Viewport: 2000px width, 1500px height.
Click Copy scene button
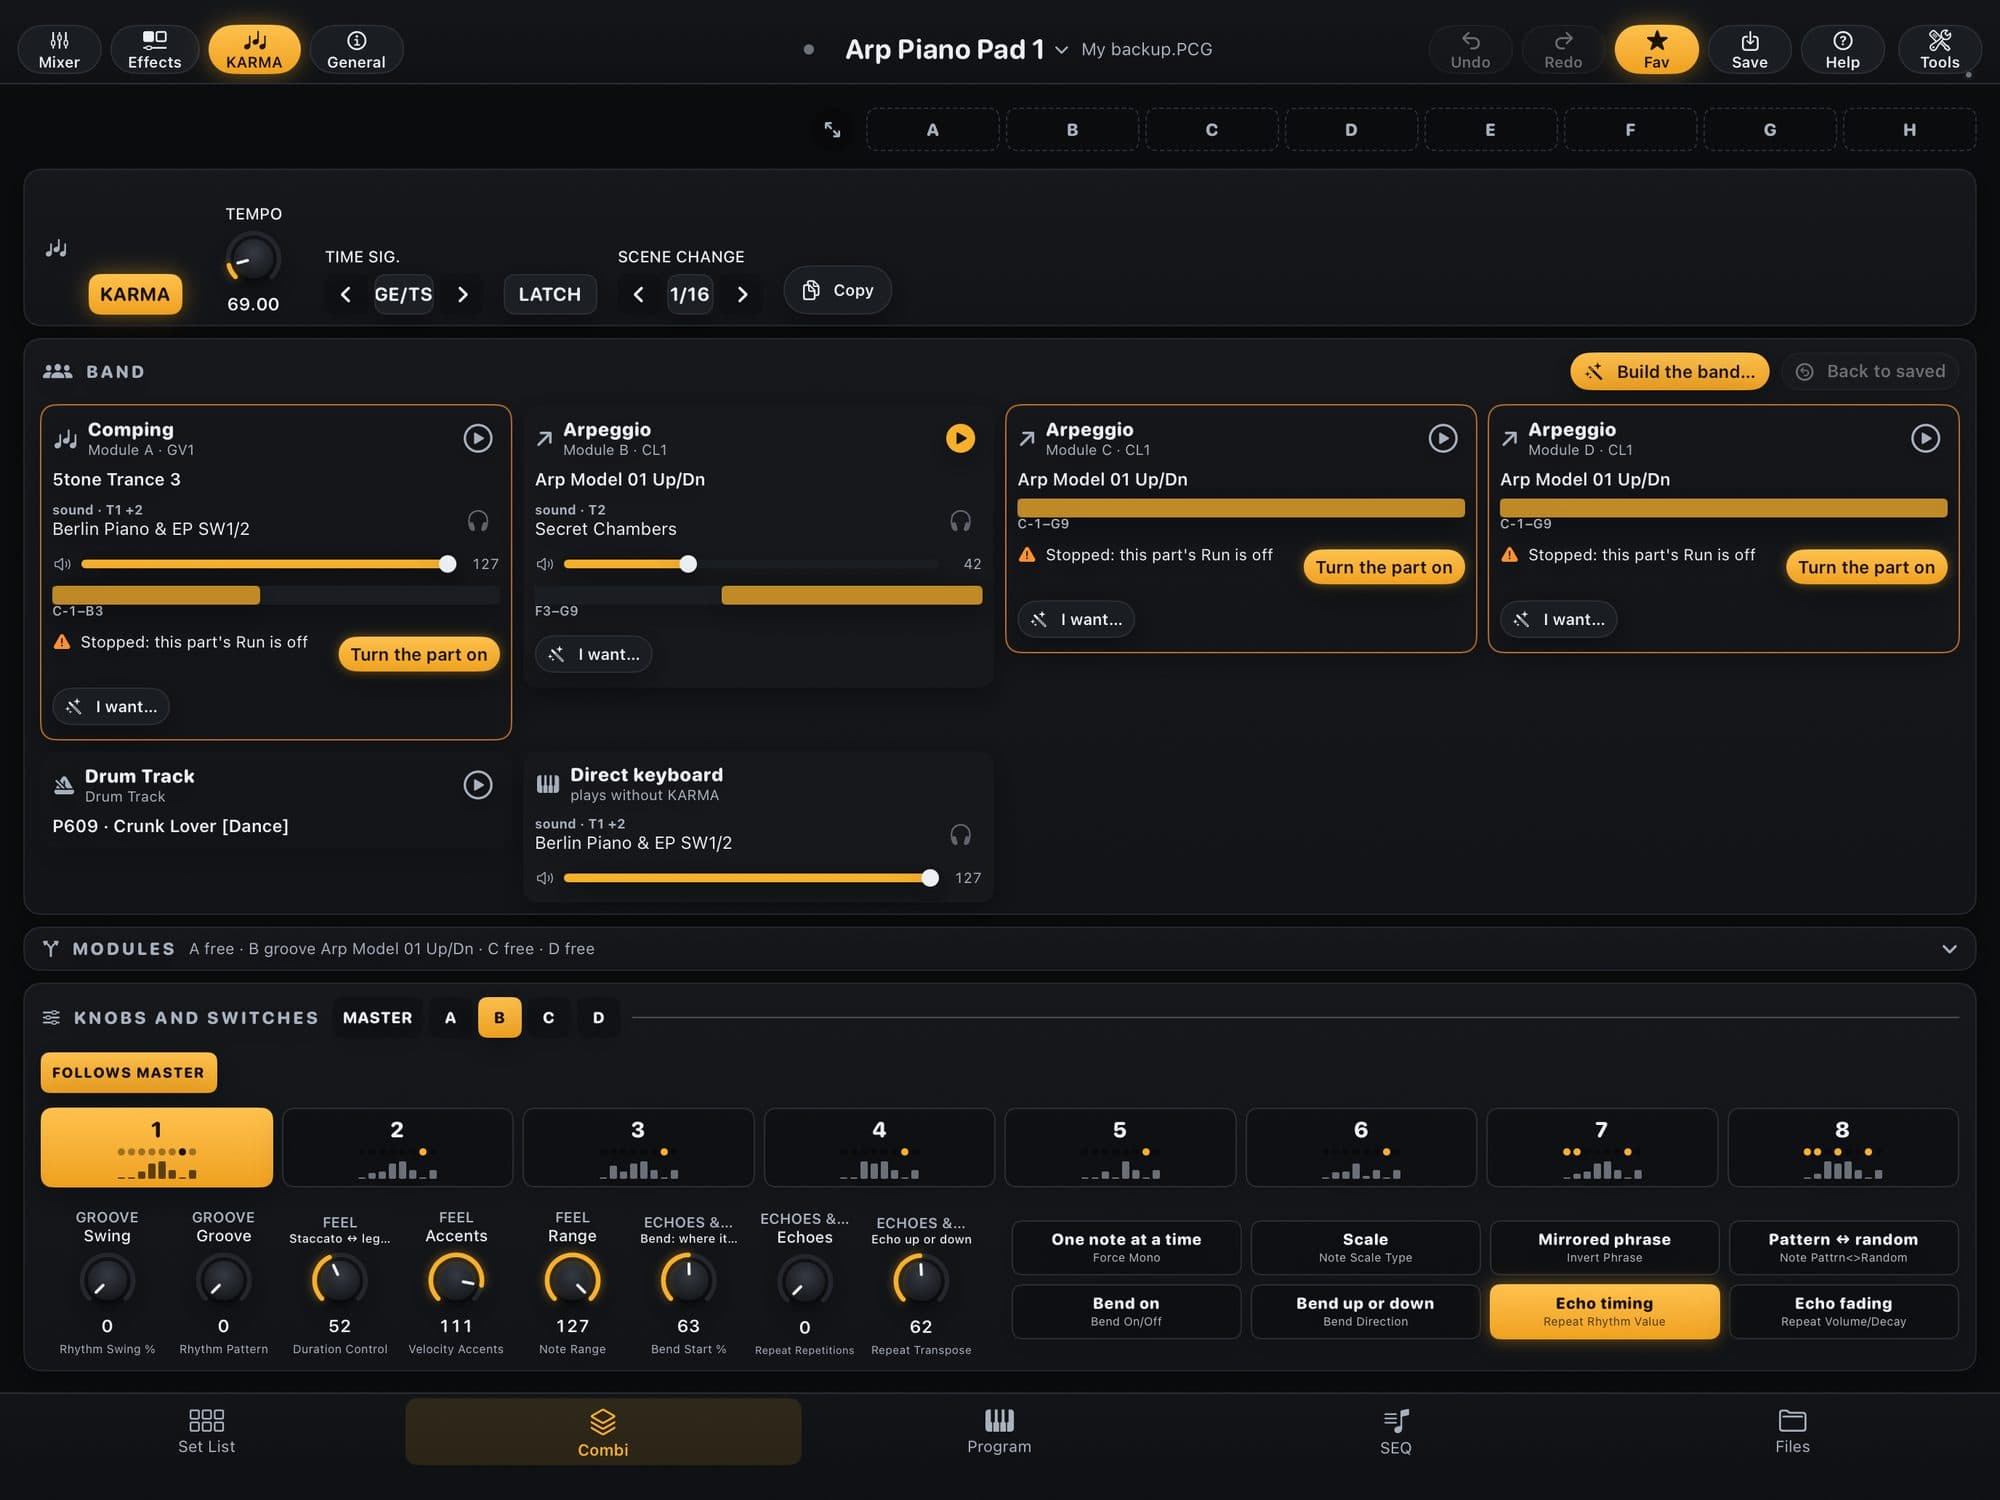coord(838,290)
